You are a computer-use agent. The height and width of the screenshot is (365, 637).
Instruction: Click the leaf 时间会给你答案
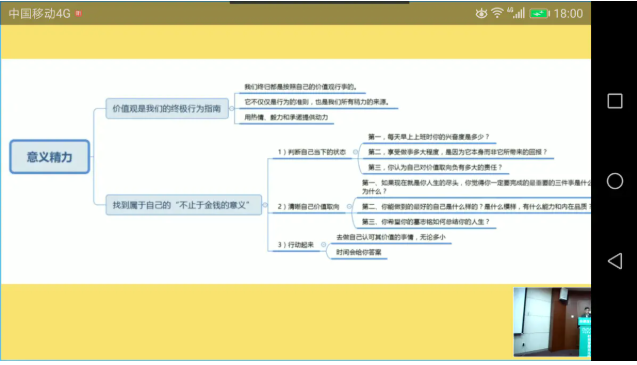point(359,252)
